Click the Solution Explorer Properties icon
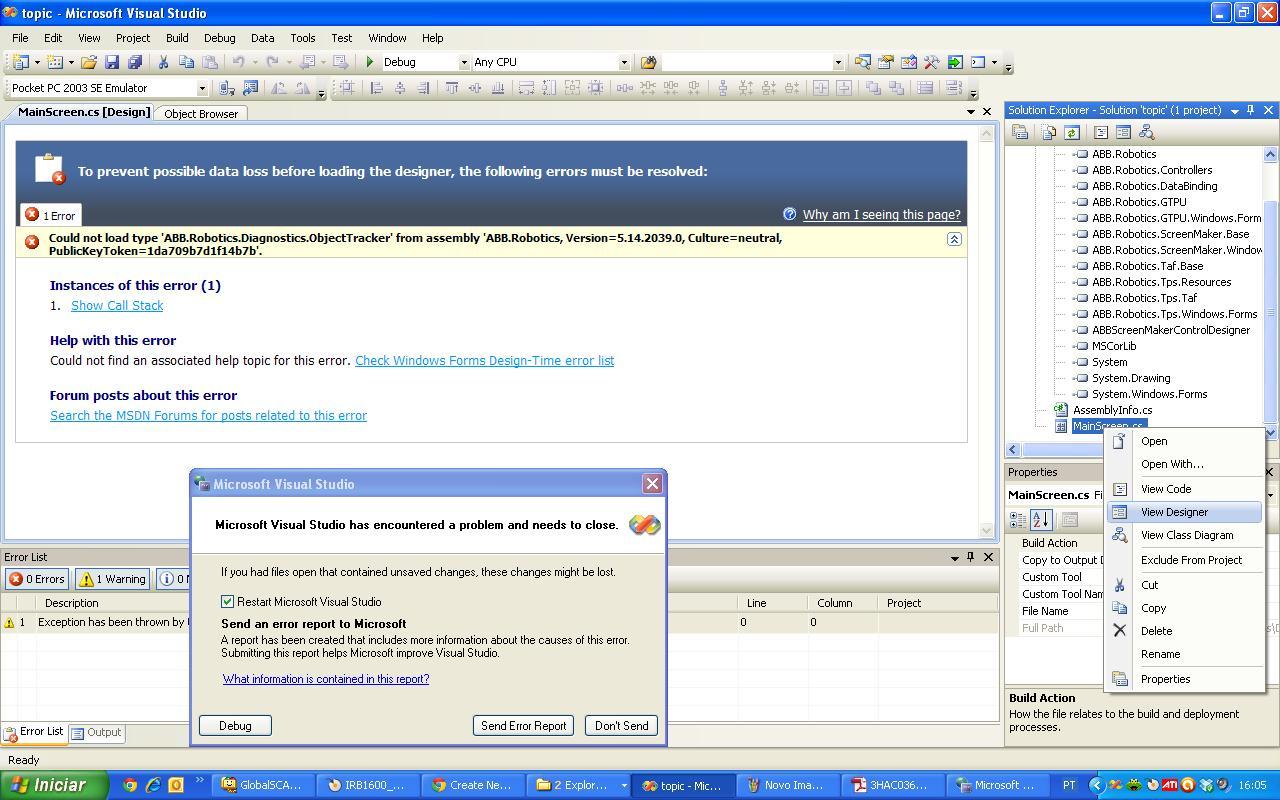Viewport: 1280px width, 800px height. point(1020,132)
